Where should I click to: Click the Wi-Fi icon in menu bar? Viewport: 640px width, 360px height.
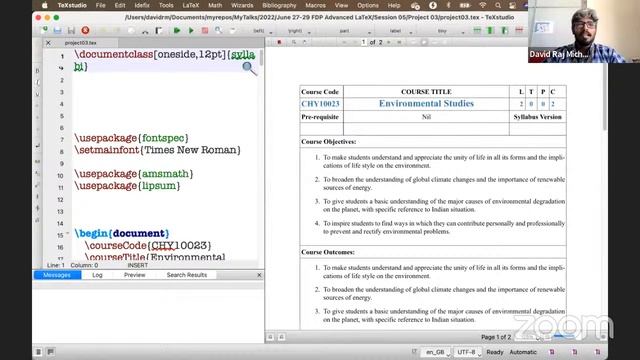482,5
